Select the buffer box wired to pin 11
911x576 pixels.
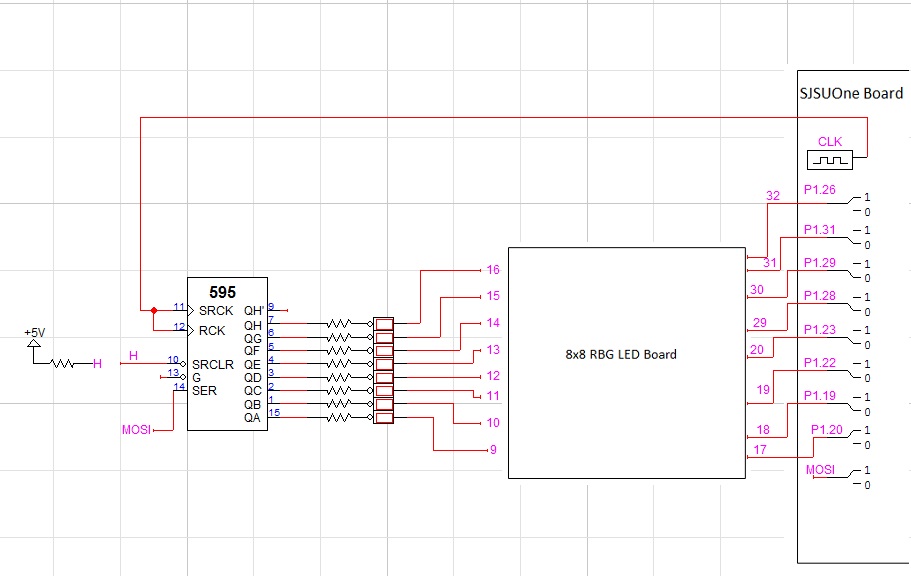tap(383, 391)
